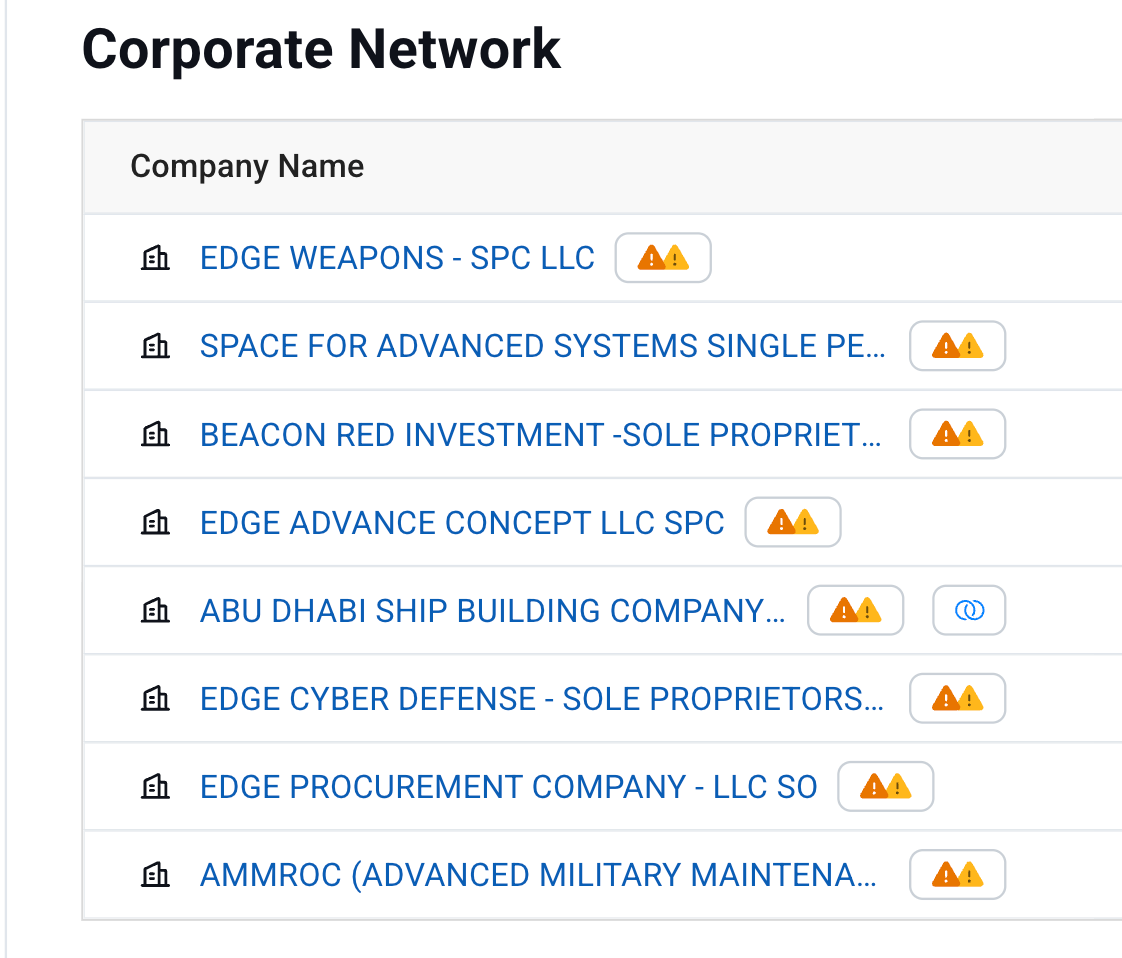Open EDGE WEAPONS - SPC LLC company link
The image size is (1122, 958).
397,258
